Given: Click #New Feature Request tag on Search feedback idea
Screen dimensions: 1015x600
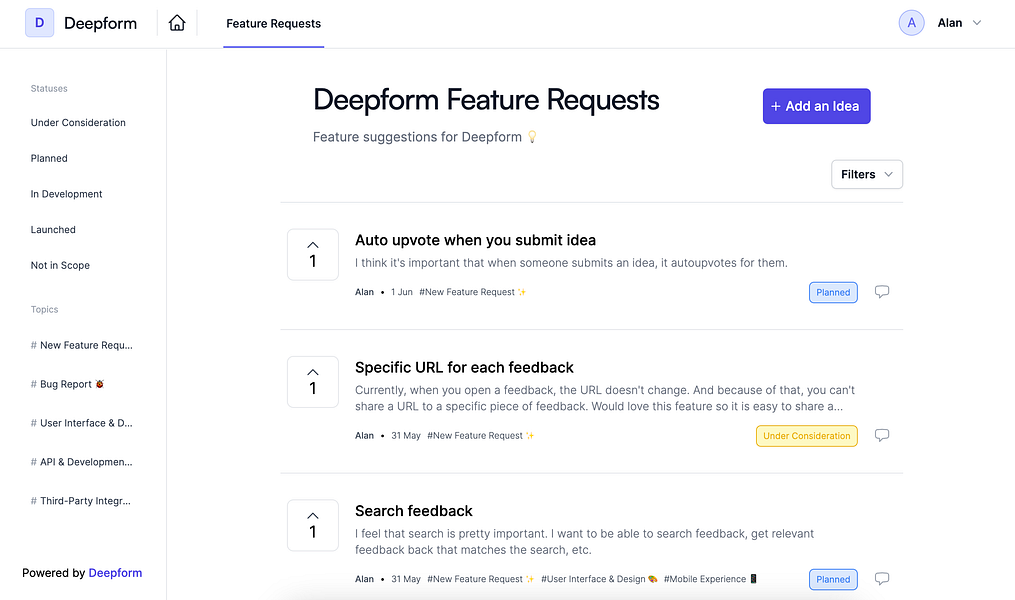Looking at the screenshot, I should [x=481, y=579].
